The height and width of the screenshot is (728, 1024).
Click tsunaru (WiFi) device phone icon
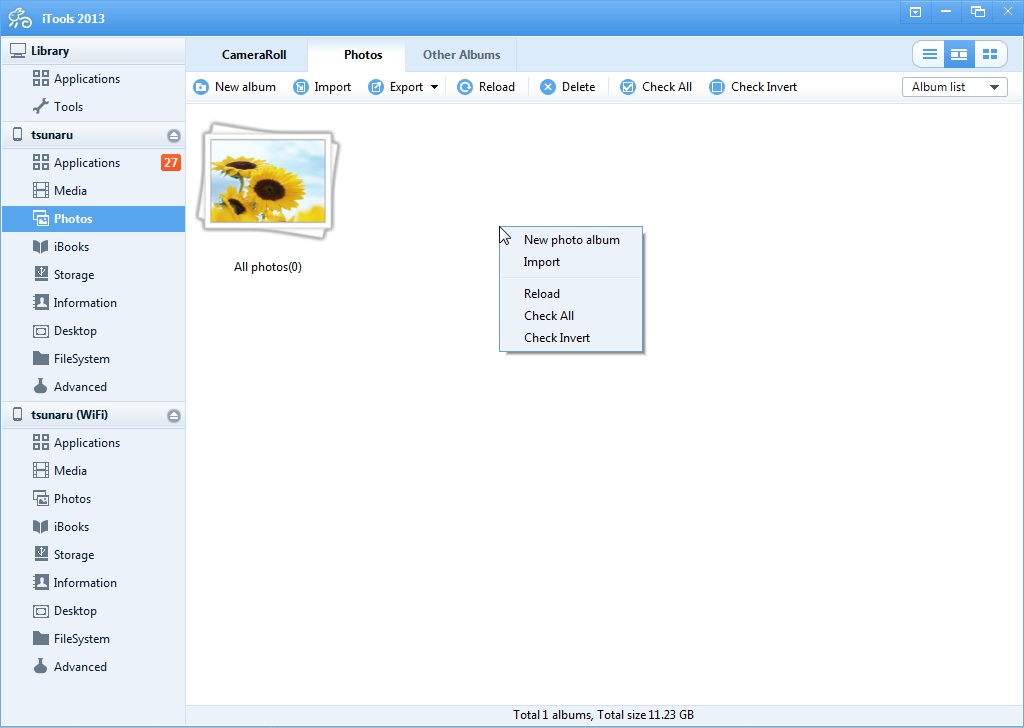click(x=18, y=415)
